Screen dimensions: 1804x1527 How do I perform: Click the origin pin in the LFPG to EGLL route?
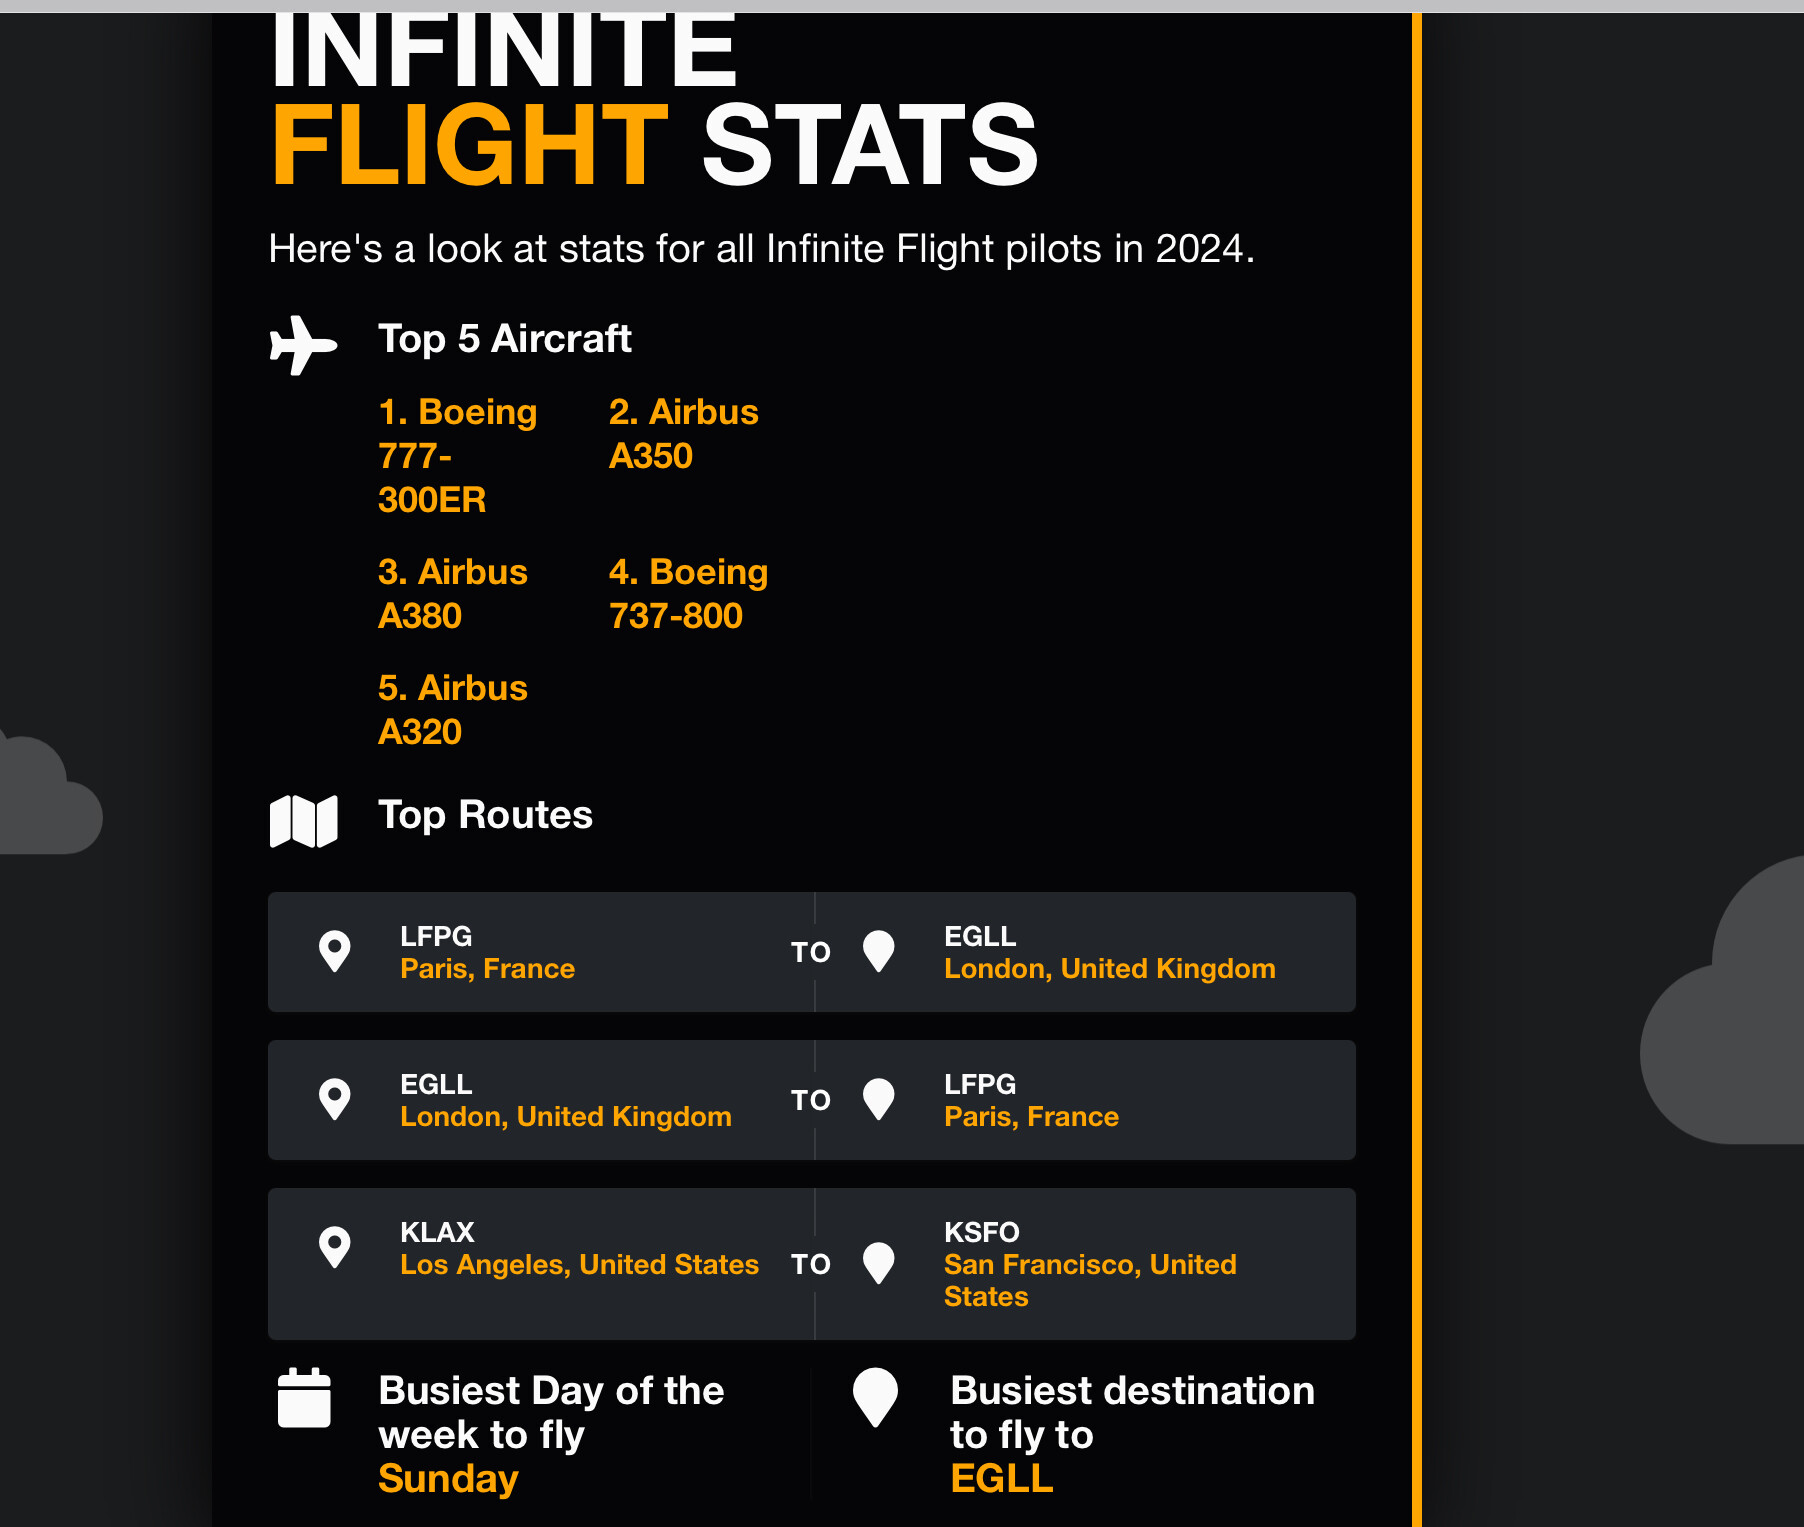click(x=335, y=951)
